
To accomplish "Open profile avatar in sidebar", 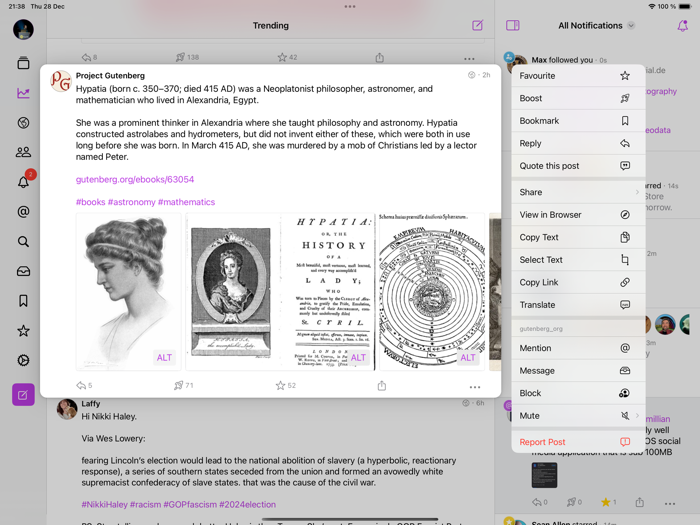I will 23,30.
